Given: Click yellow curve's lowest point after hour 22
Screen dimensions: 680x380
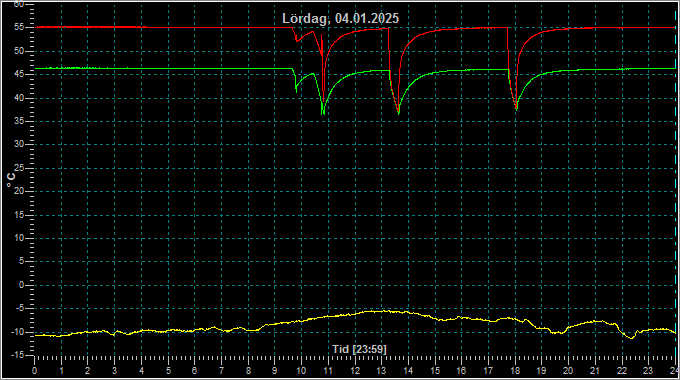Looking at the screenshot, I should click(631, 337).
